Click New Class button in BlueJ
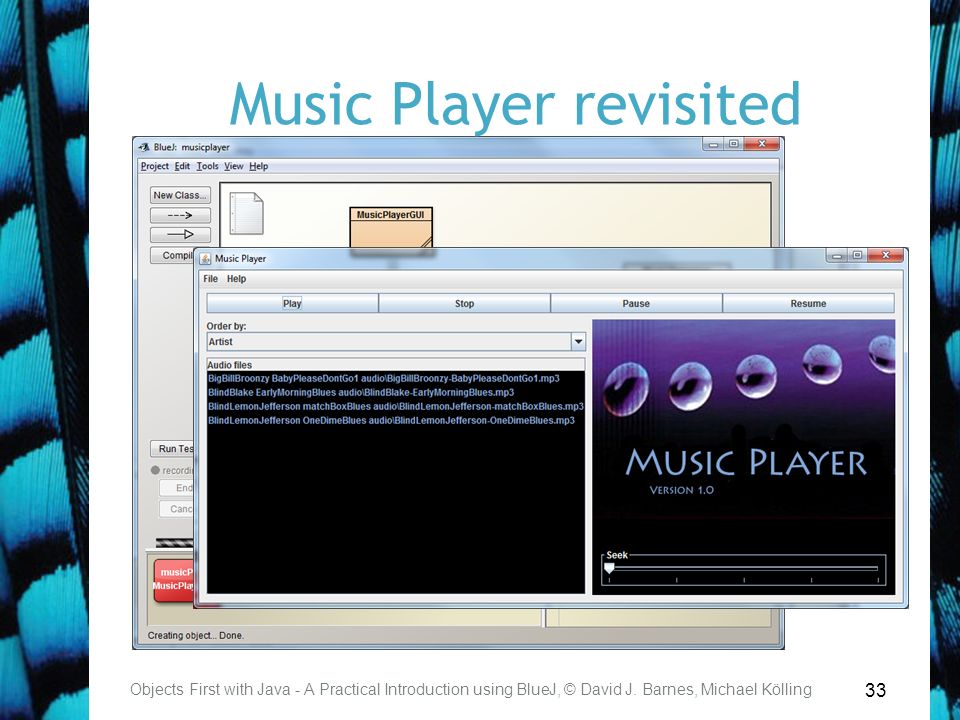This screenshot has height=720, width=960. (180, 195)
